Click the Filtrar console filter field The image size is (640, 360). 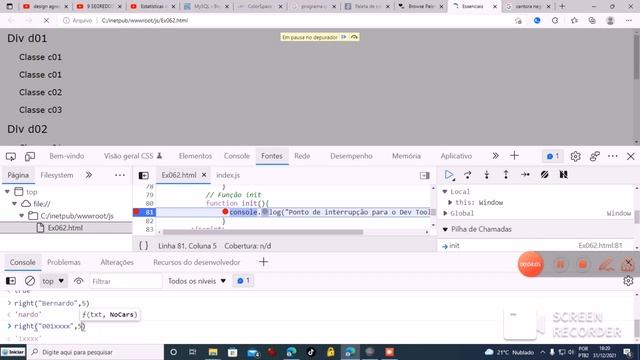tap(126, 281)
